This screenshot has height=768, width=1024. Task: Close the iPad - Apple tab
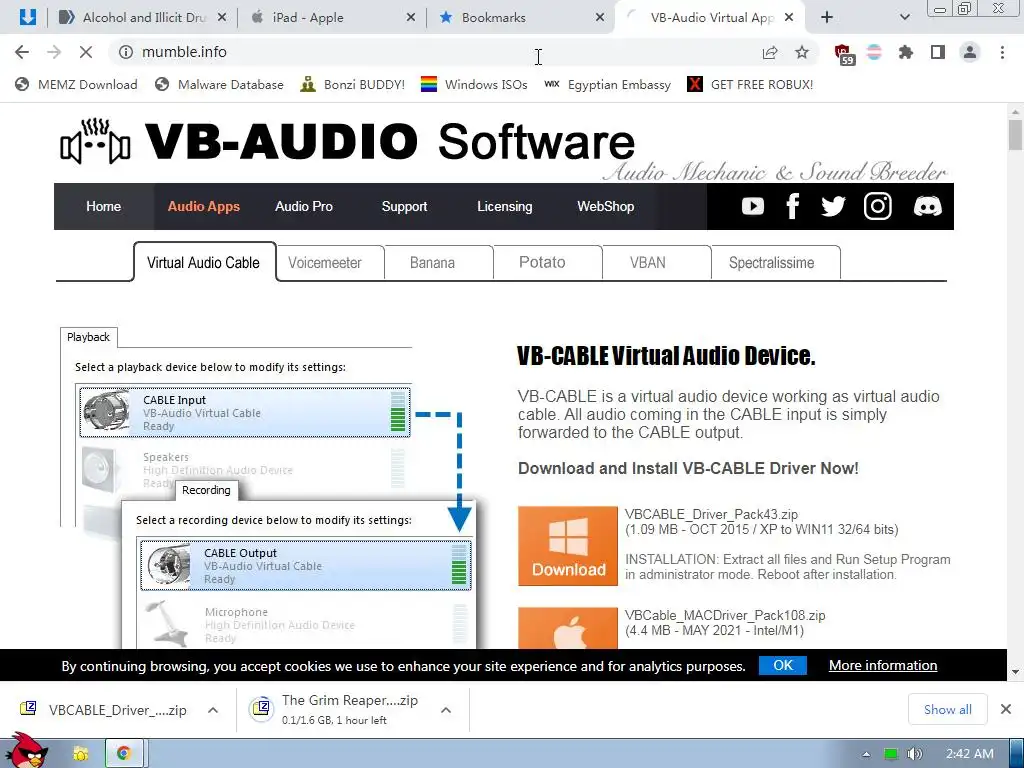click(411, 18)
